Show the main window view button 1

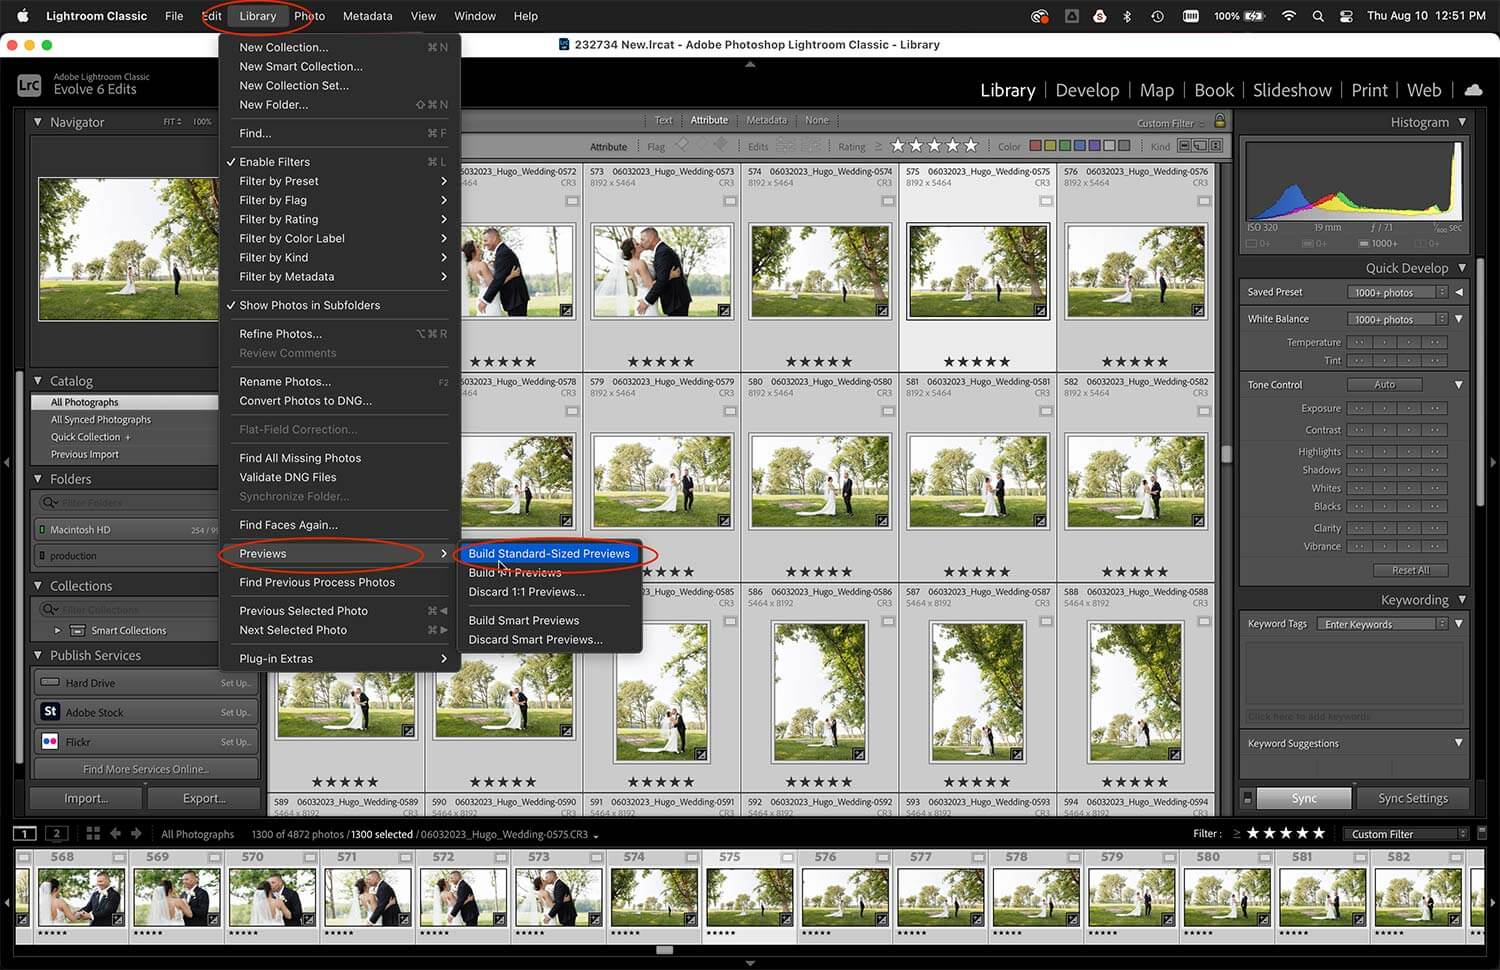click(25, 833)
